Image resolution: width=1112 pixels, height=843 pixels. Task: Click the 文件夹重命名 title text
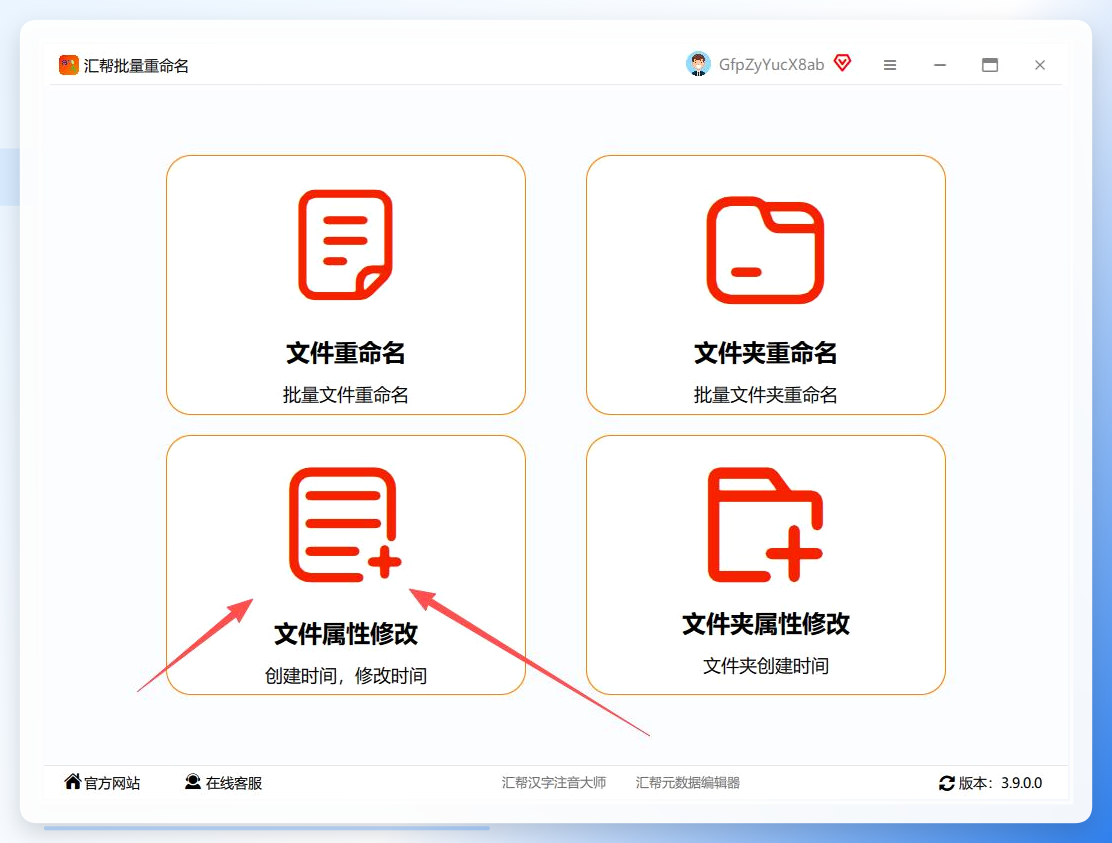coord(765,353)
